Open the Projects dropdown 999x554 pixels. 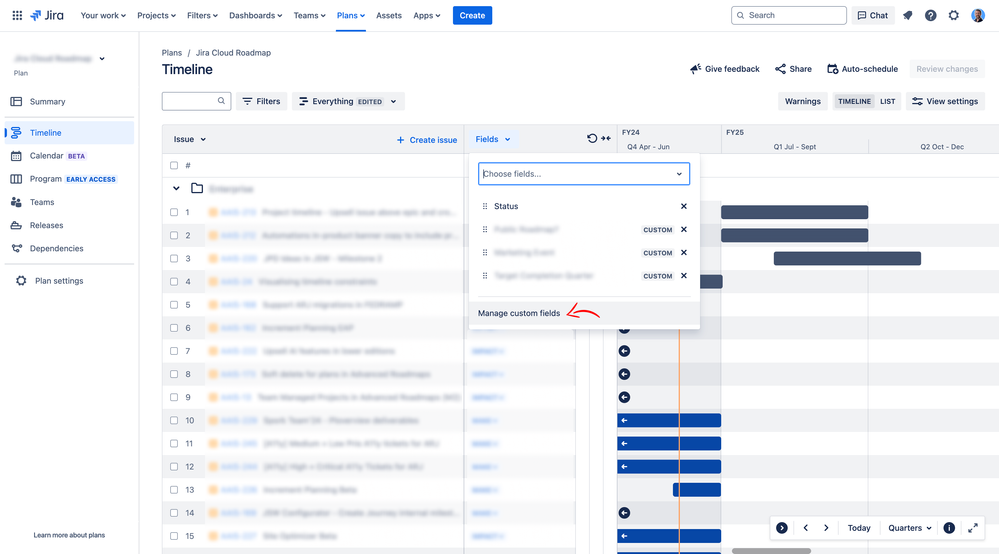[156, 15]
